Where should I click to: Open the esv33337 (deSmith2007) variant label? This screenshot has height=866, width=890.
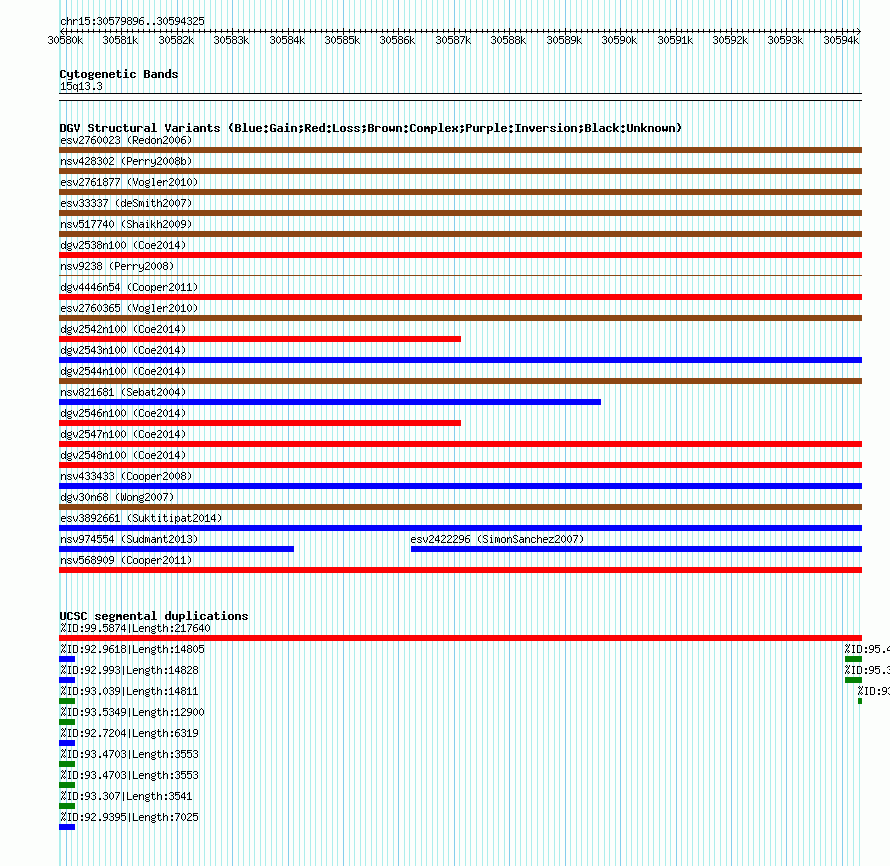tap(126, 203)
